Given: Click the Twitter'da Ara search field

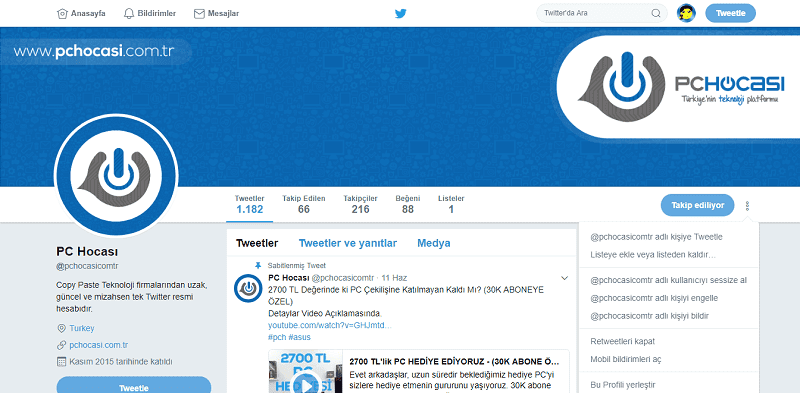Looking at the screenshot, I should coord(602,13).
